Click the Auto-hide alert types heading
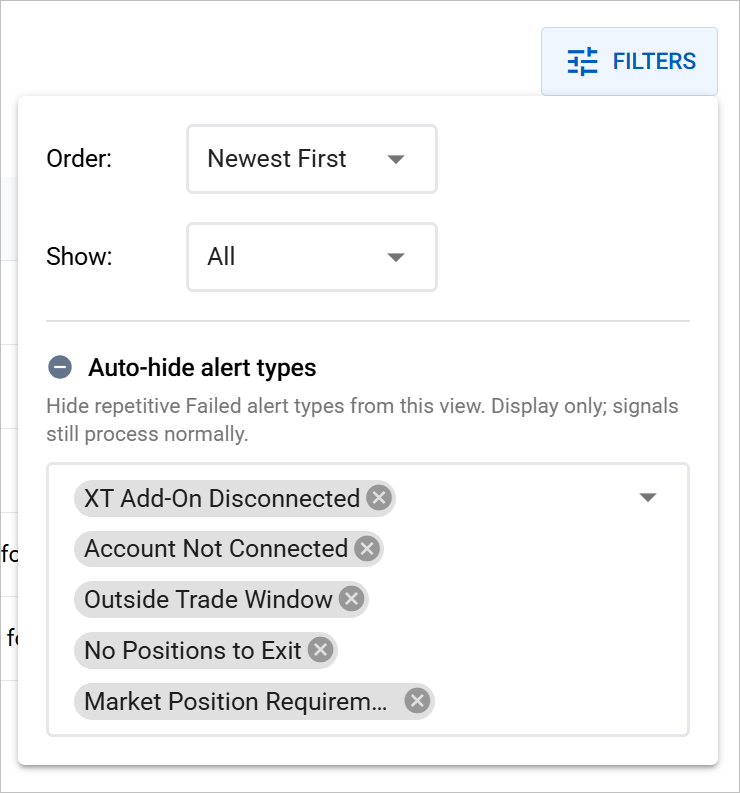 click(202, 368)
